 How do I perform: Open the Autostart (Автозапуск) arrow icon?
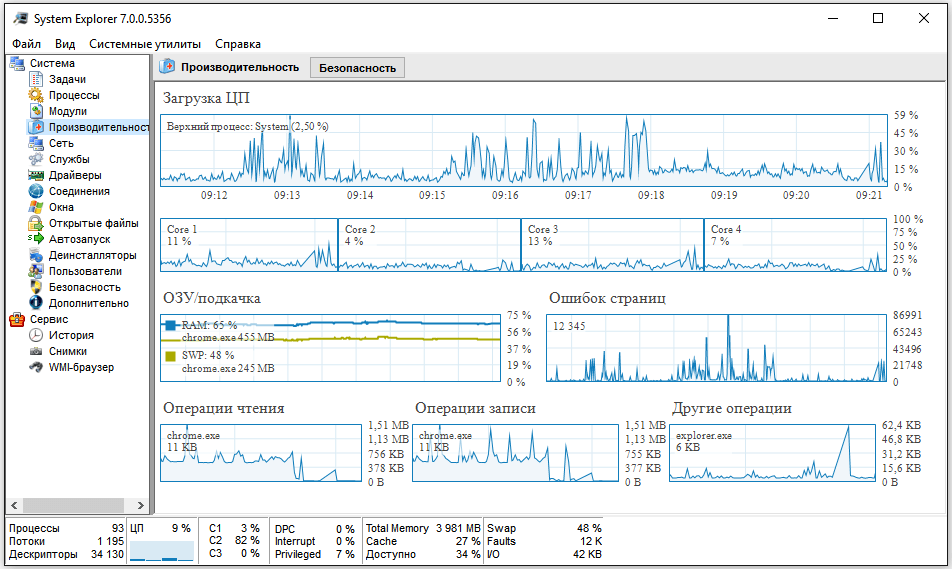click(x=36, y=239)
